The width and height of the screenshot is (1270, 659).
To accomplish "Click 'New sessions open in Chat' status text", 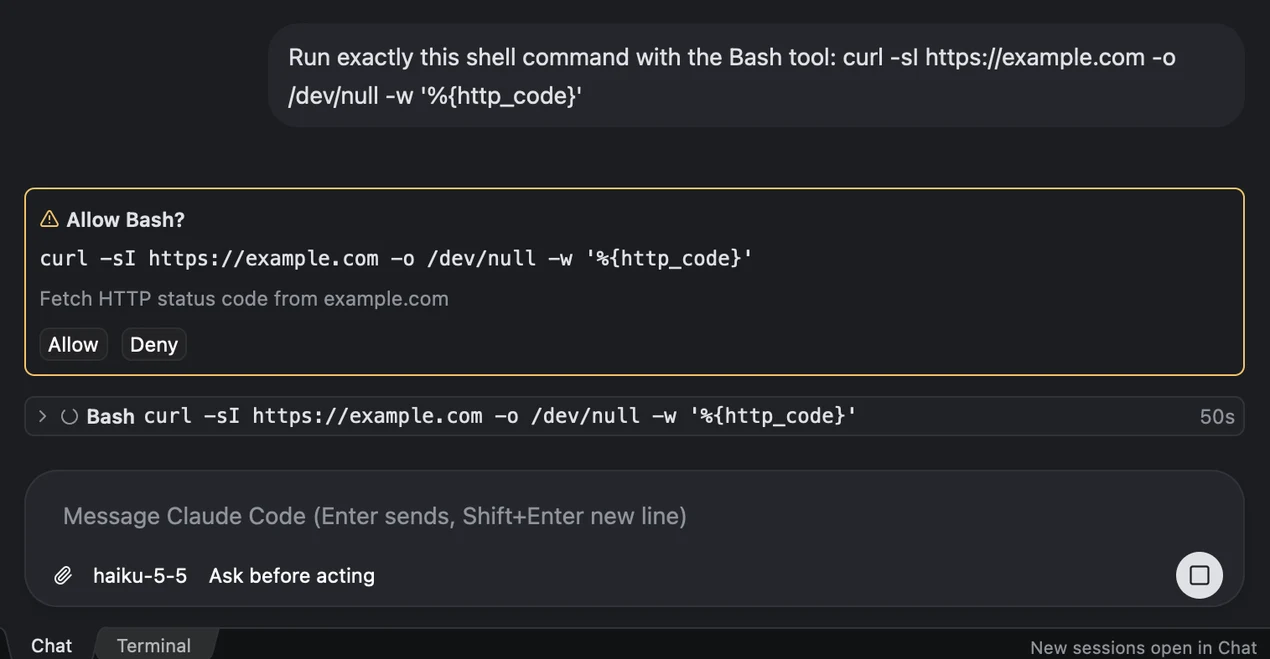I will (x=1143, y=647).
